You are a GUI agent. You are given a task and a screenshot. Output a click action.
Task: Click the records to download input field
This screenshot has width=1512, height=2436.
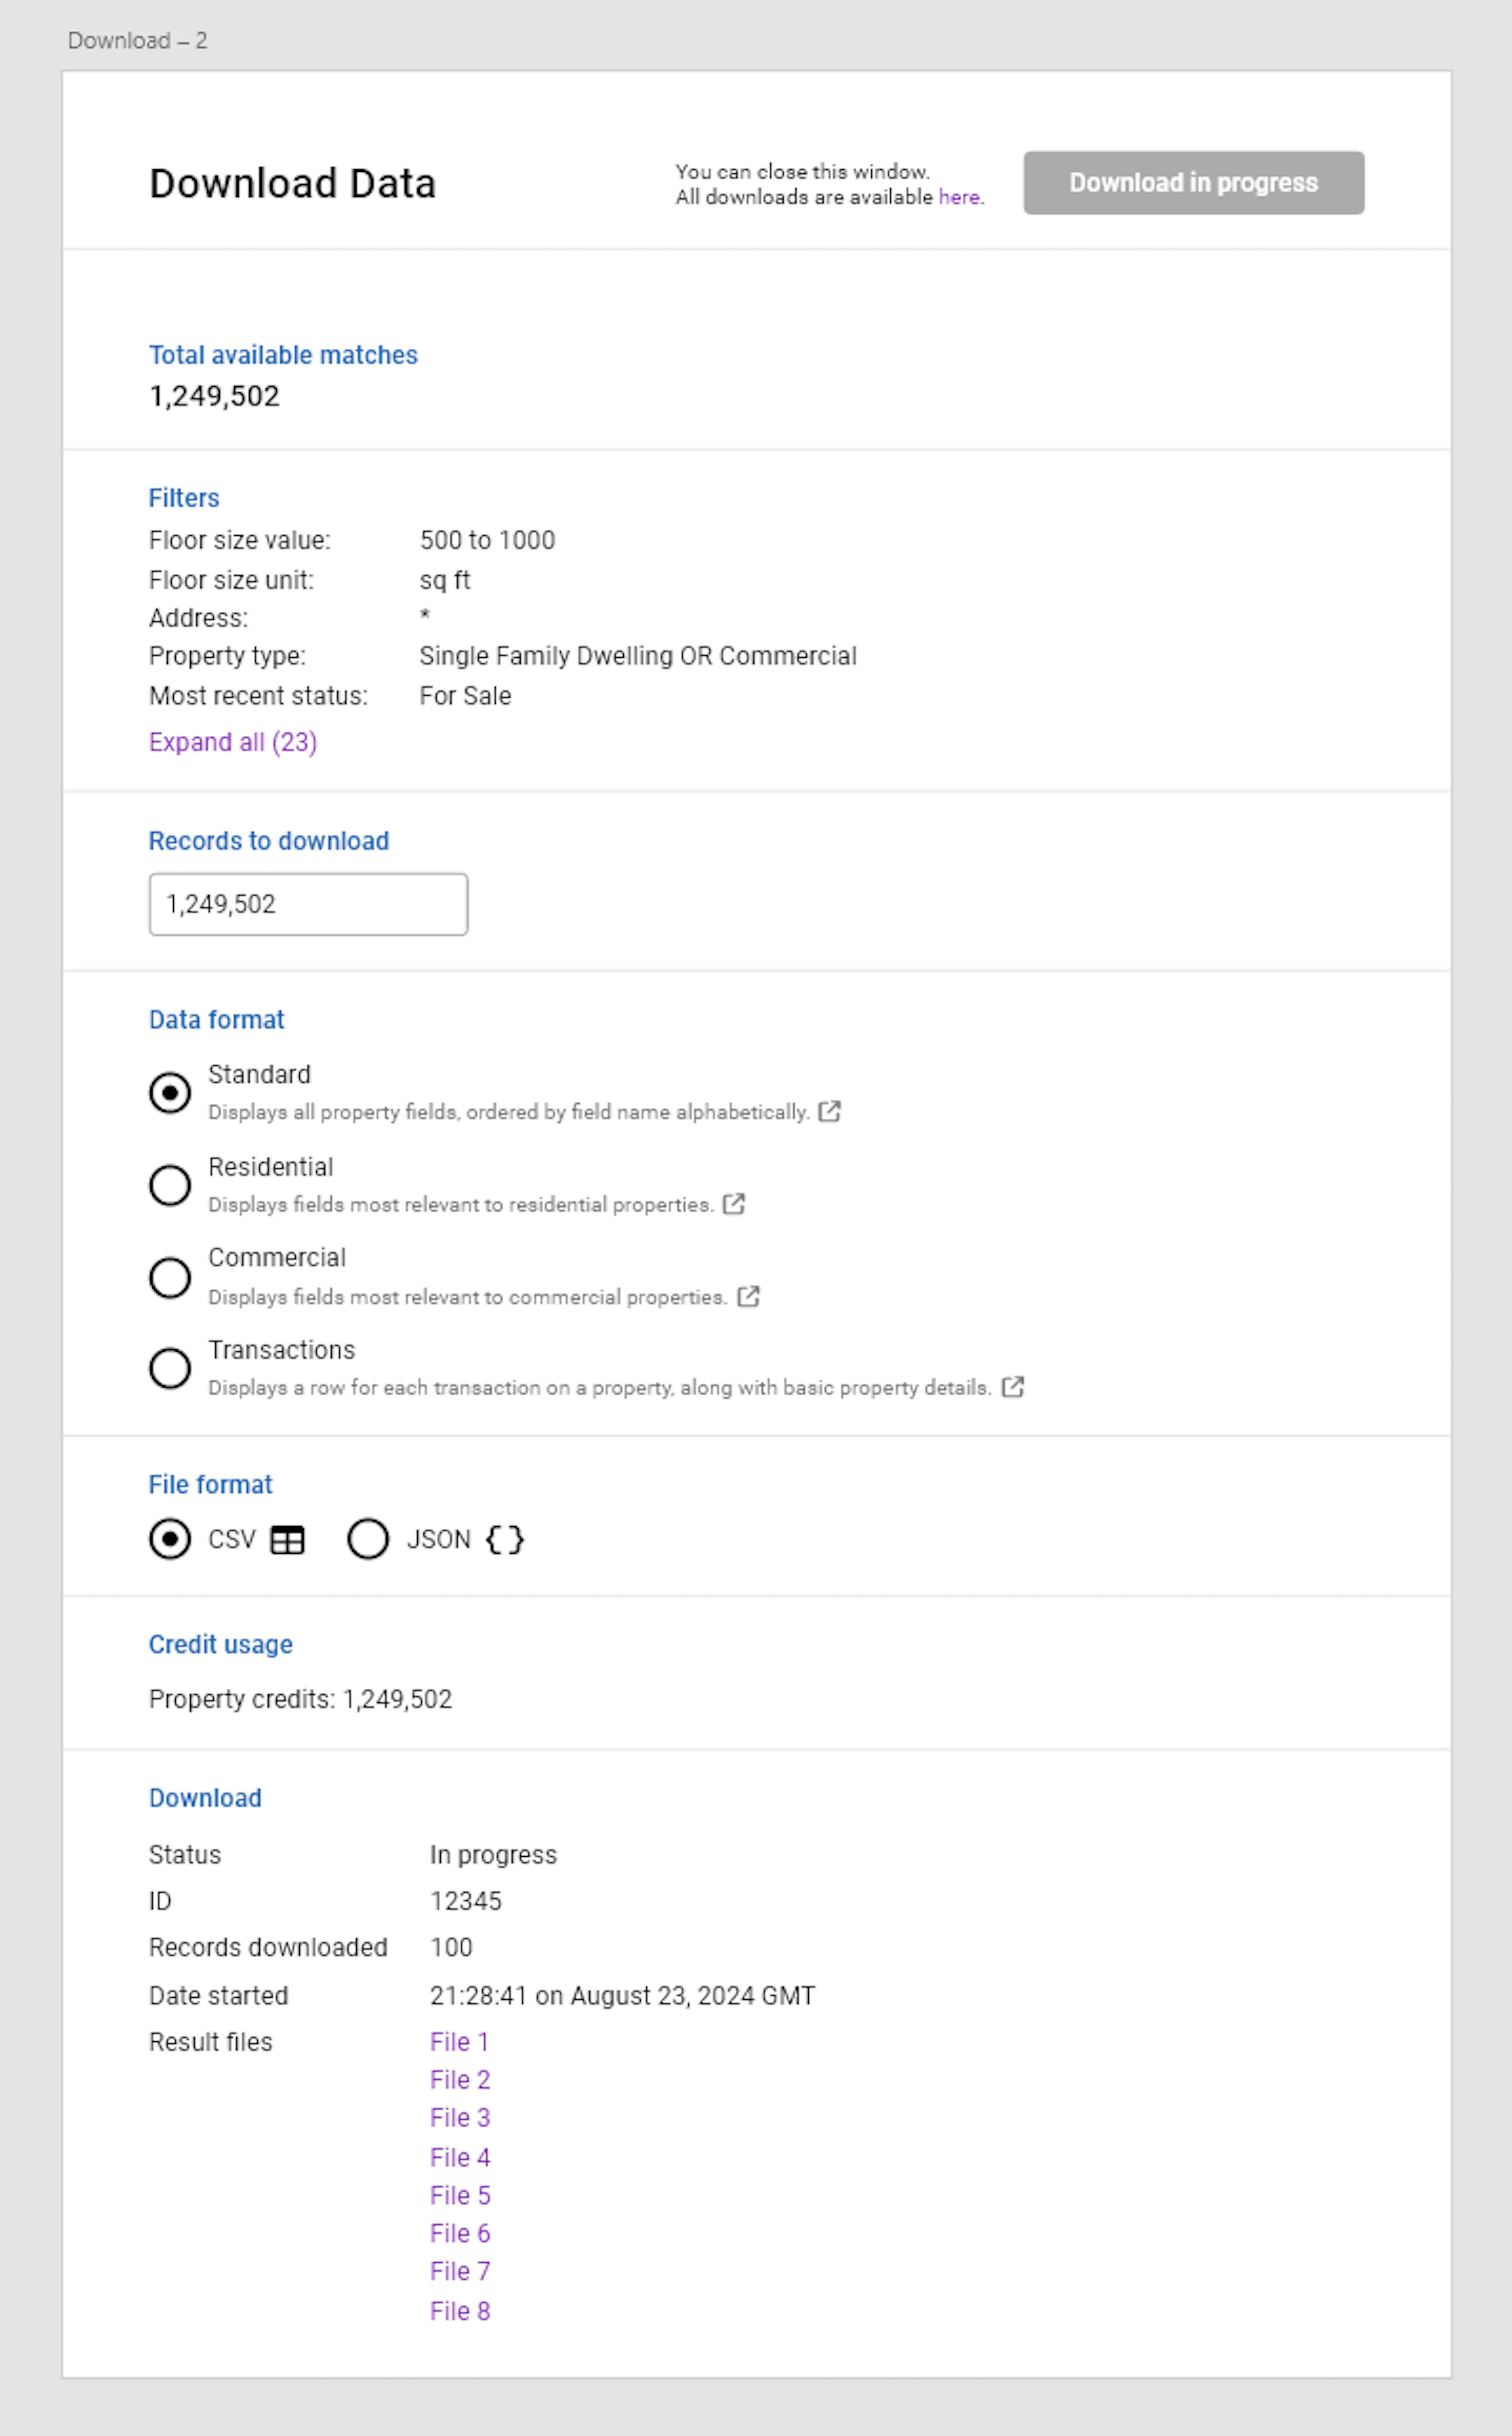[307, 903]
